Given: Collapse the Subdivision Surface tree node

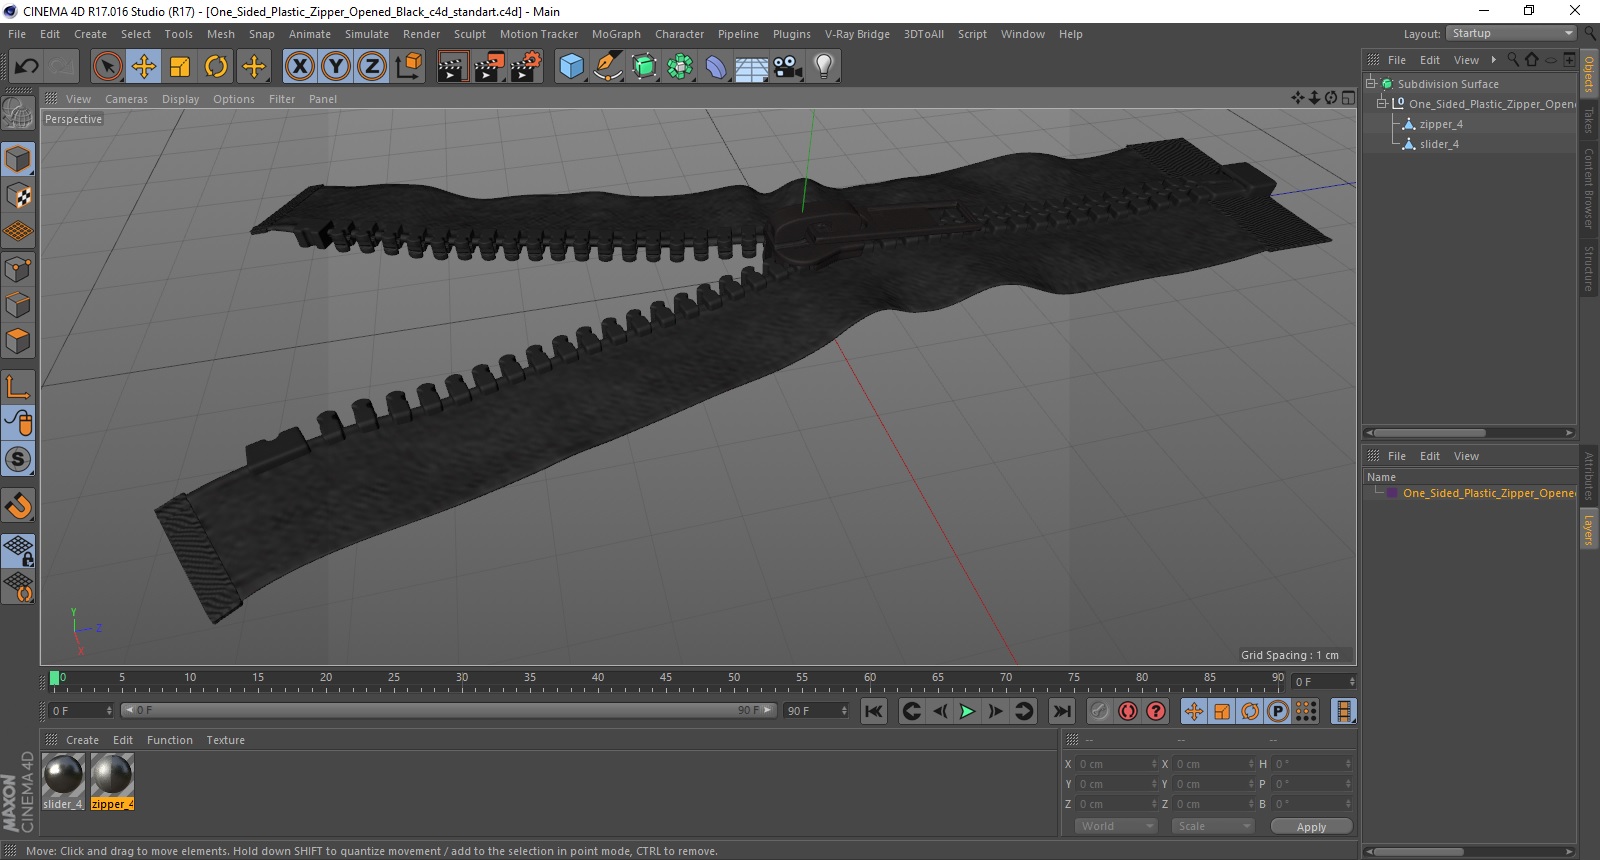Looking at the screenshot, I should 1371,84.
